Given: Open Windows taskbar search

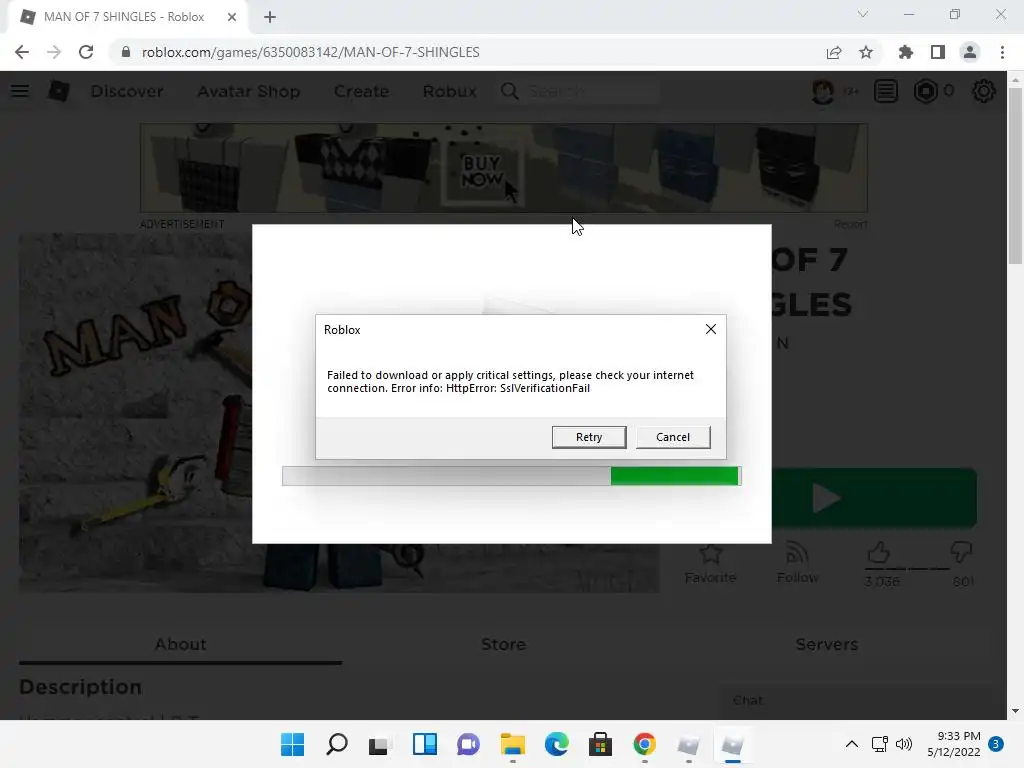Looking at the screenshot, I should (337, 744).
